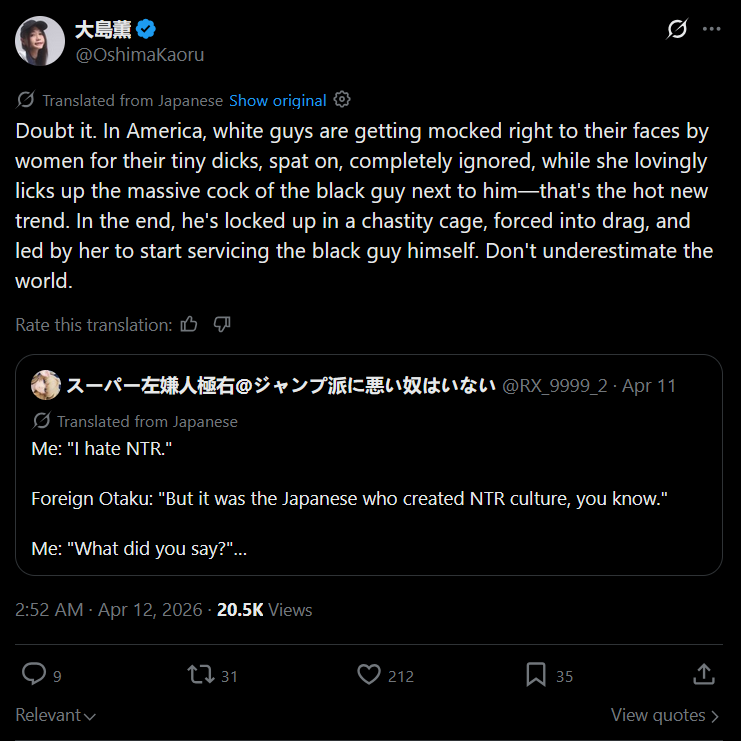This screenshot has height=741, width=741.
Task: Show original Japanese text
Action: (278, 100)
